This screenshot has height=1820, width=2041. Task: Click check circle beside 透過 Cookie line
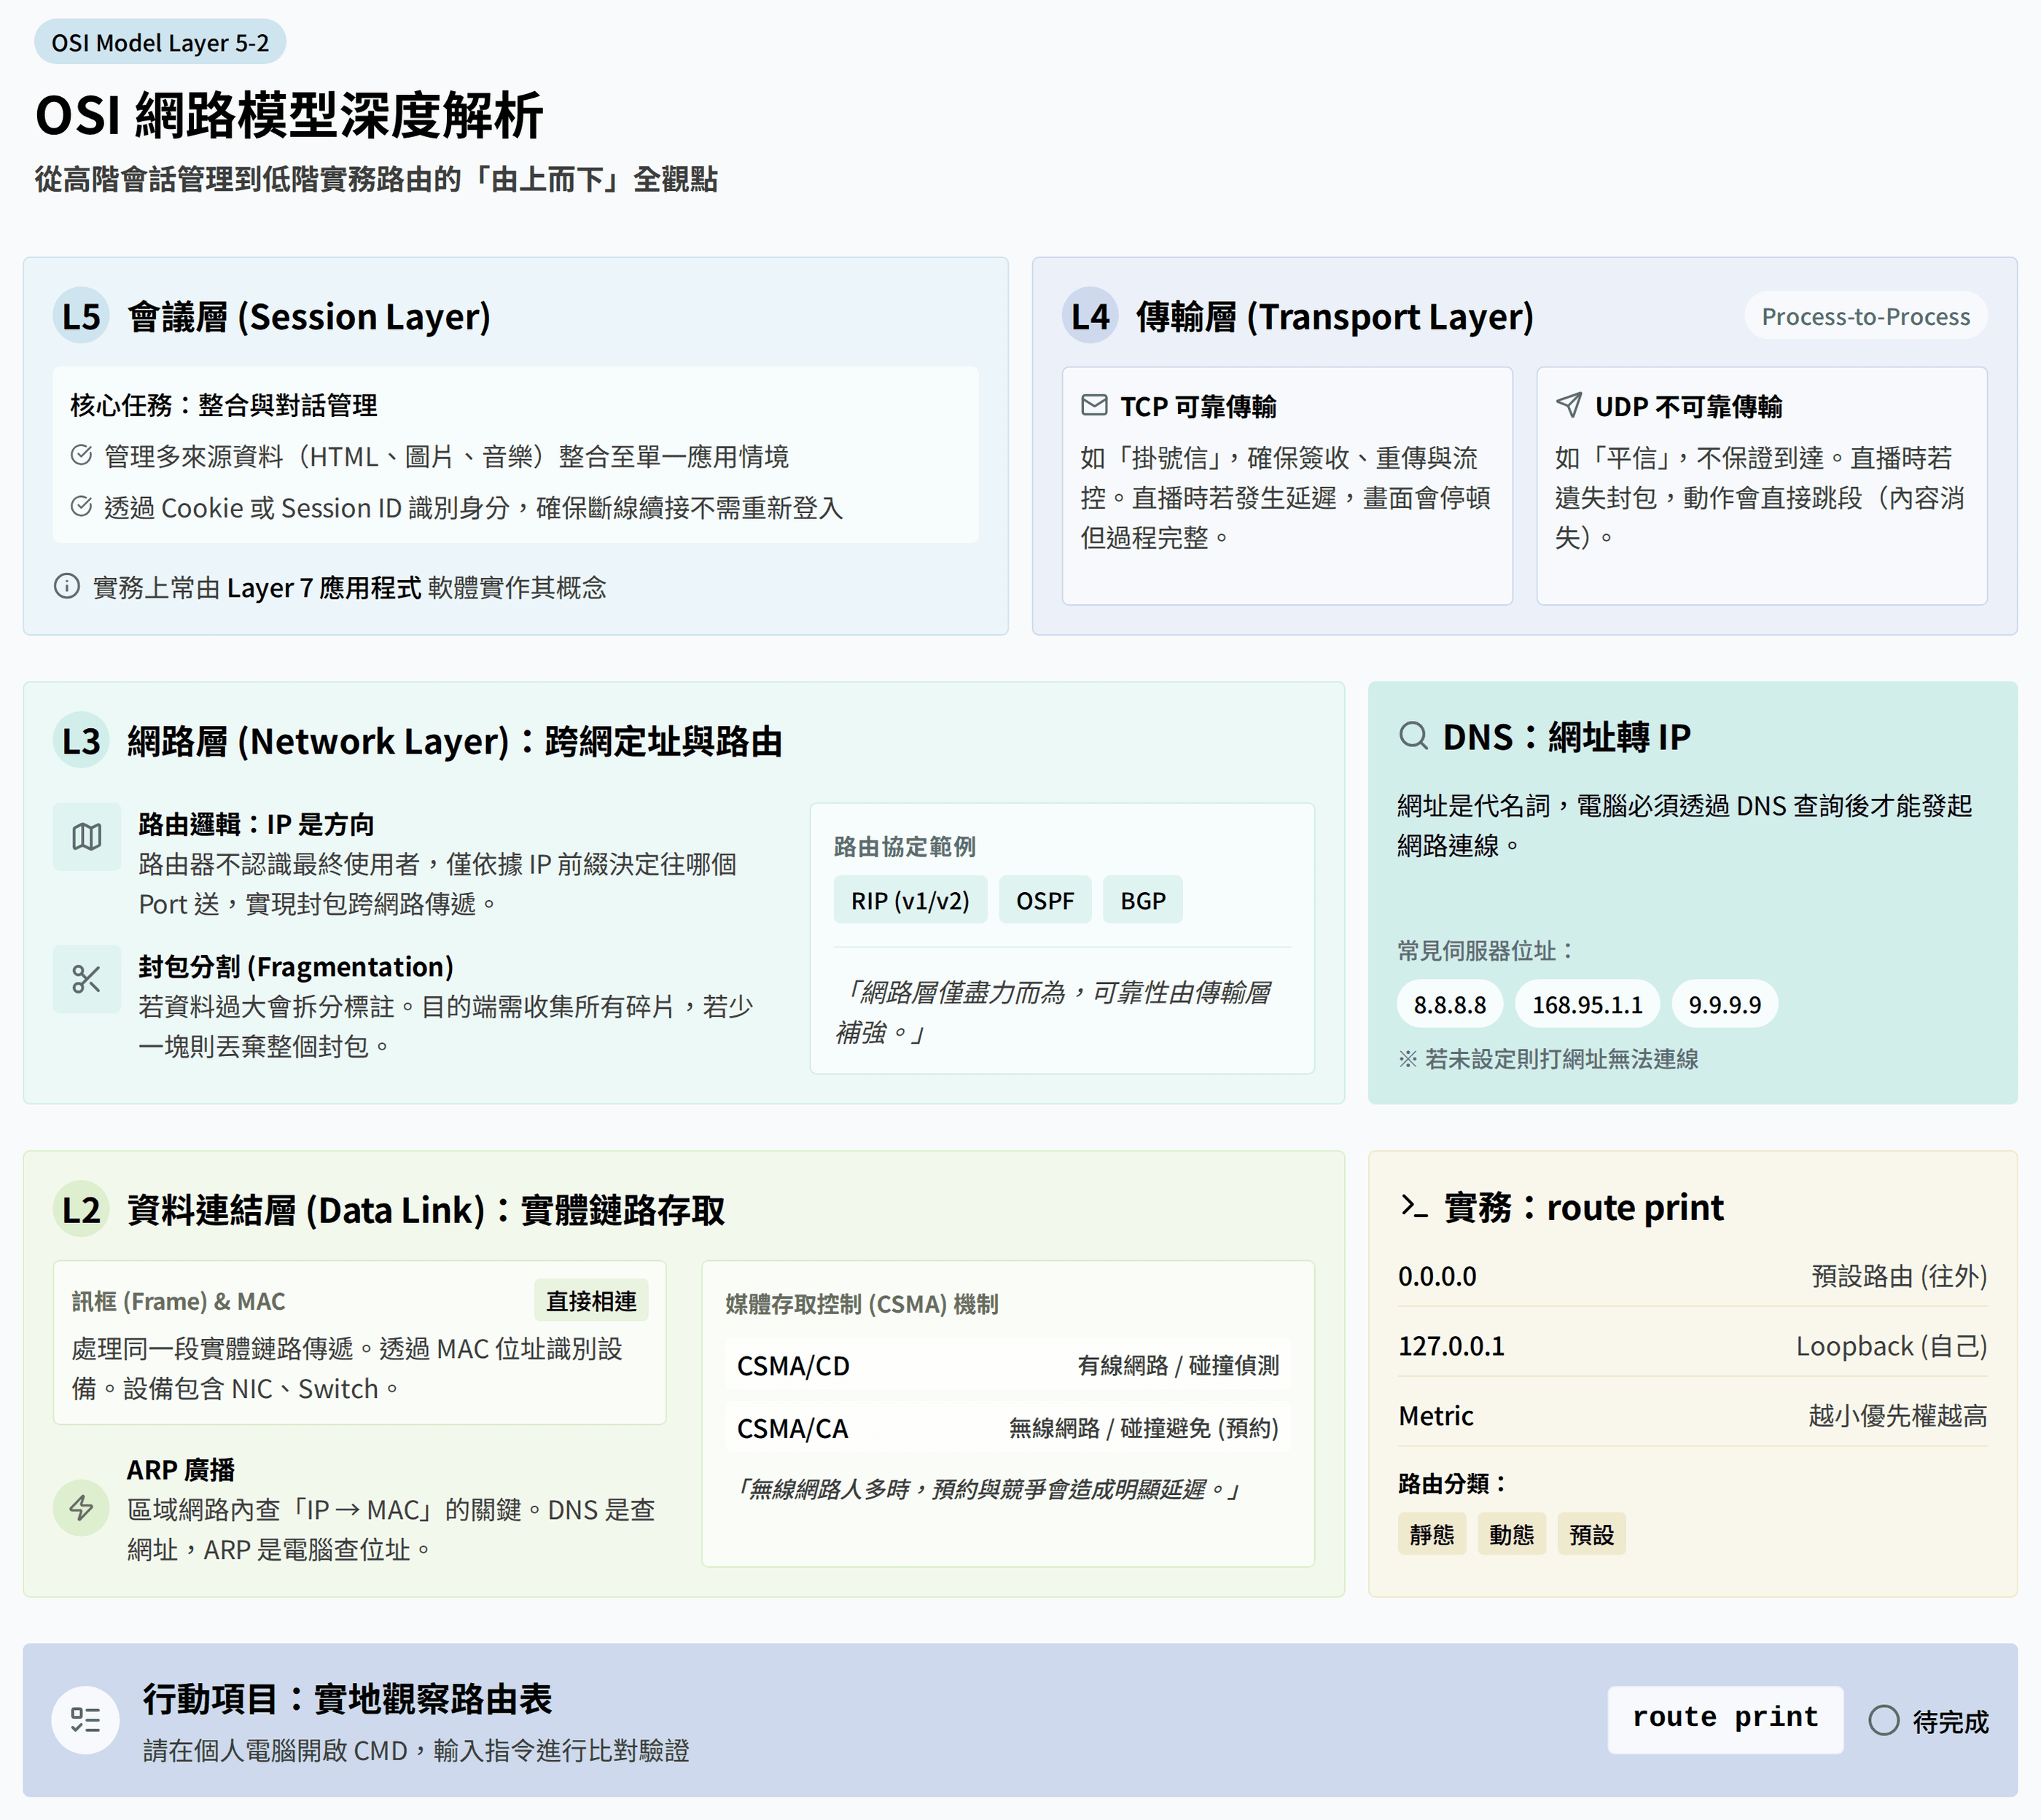pos(82,507)
